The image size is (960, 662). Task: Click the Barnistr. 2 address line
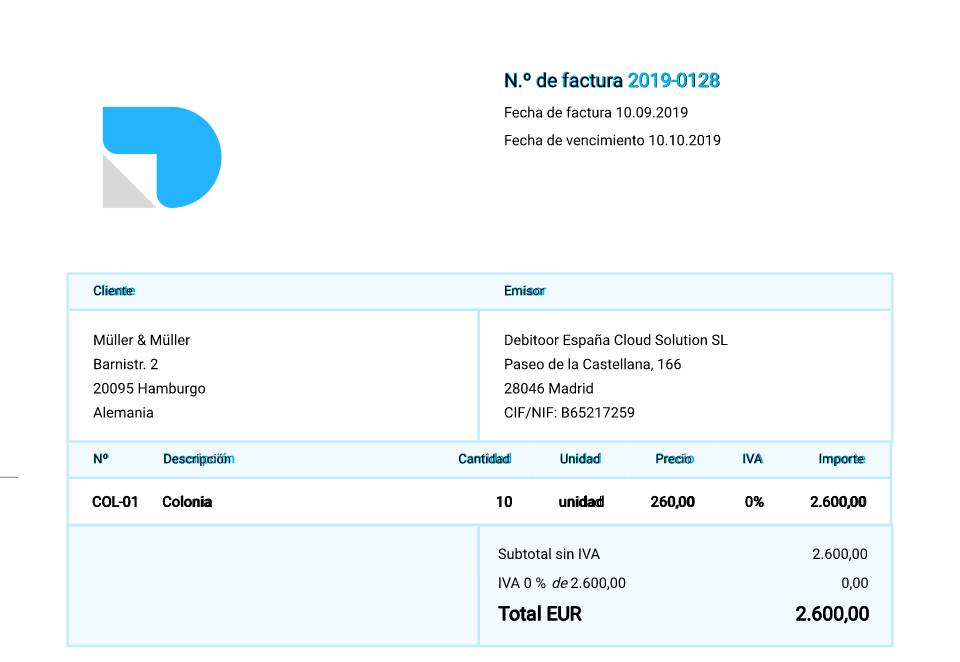pos(126,364)
